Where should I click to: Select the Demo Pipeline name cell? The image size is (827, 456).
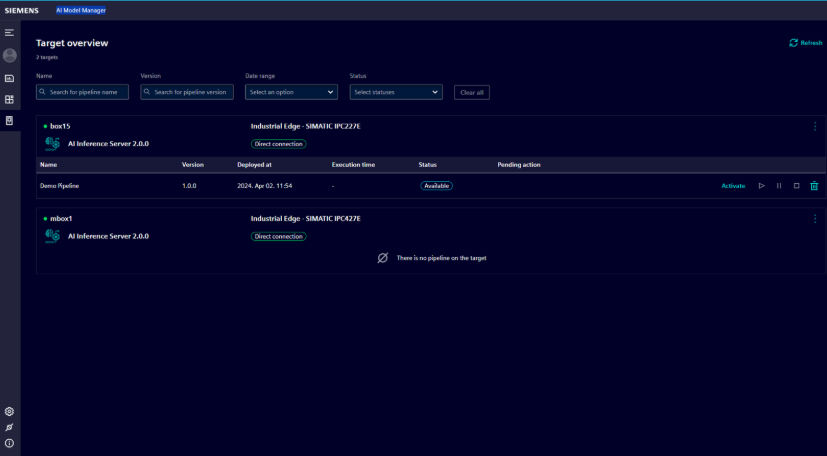[60, 186]
